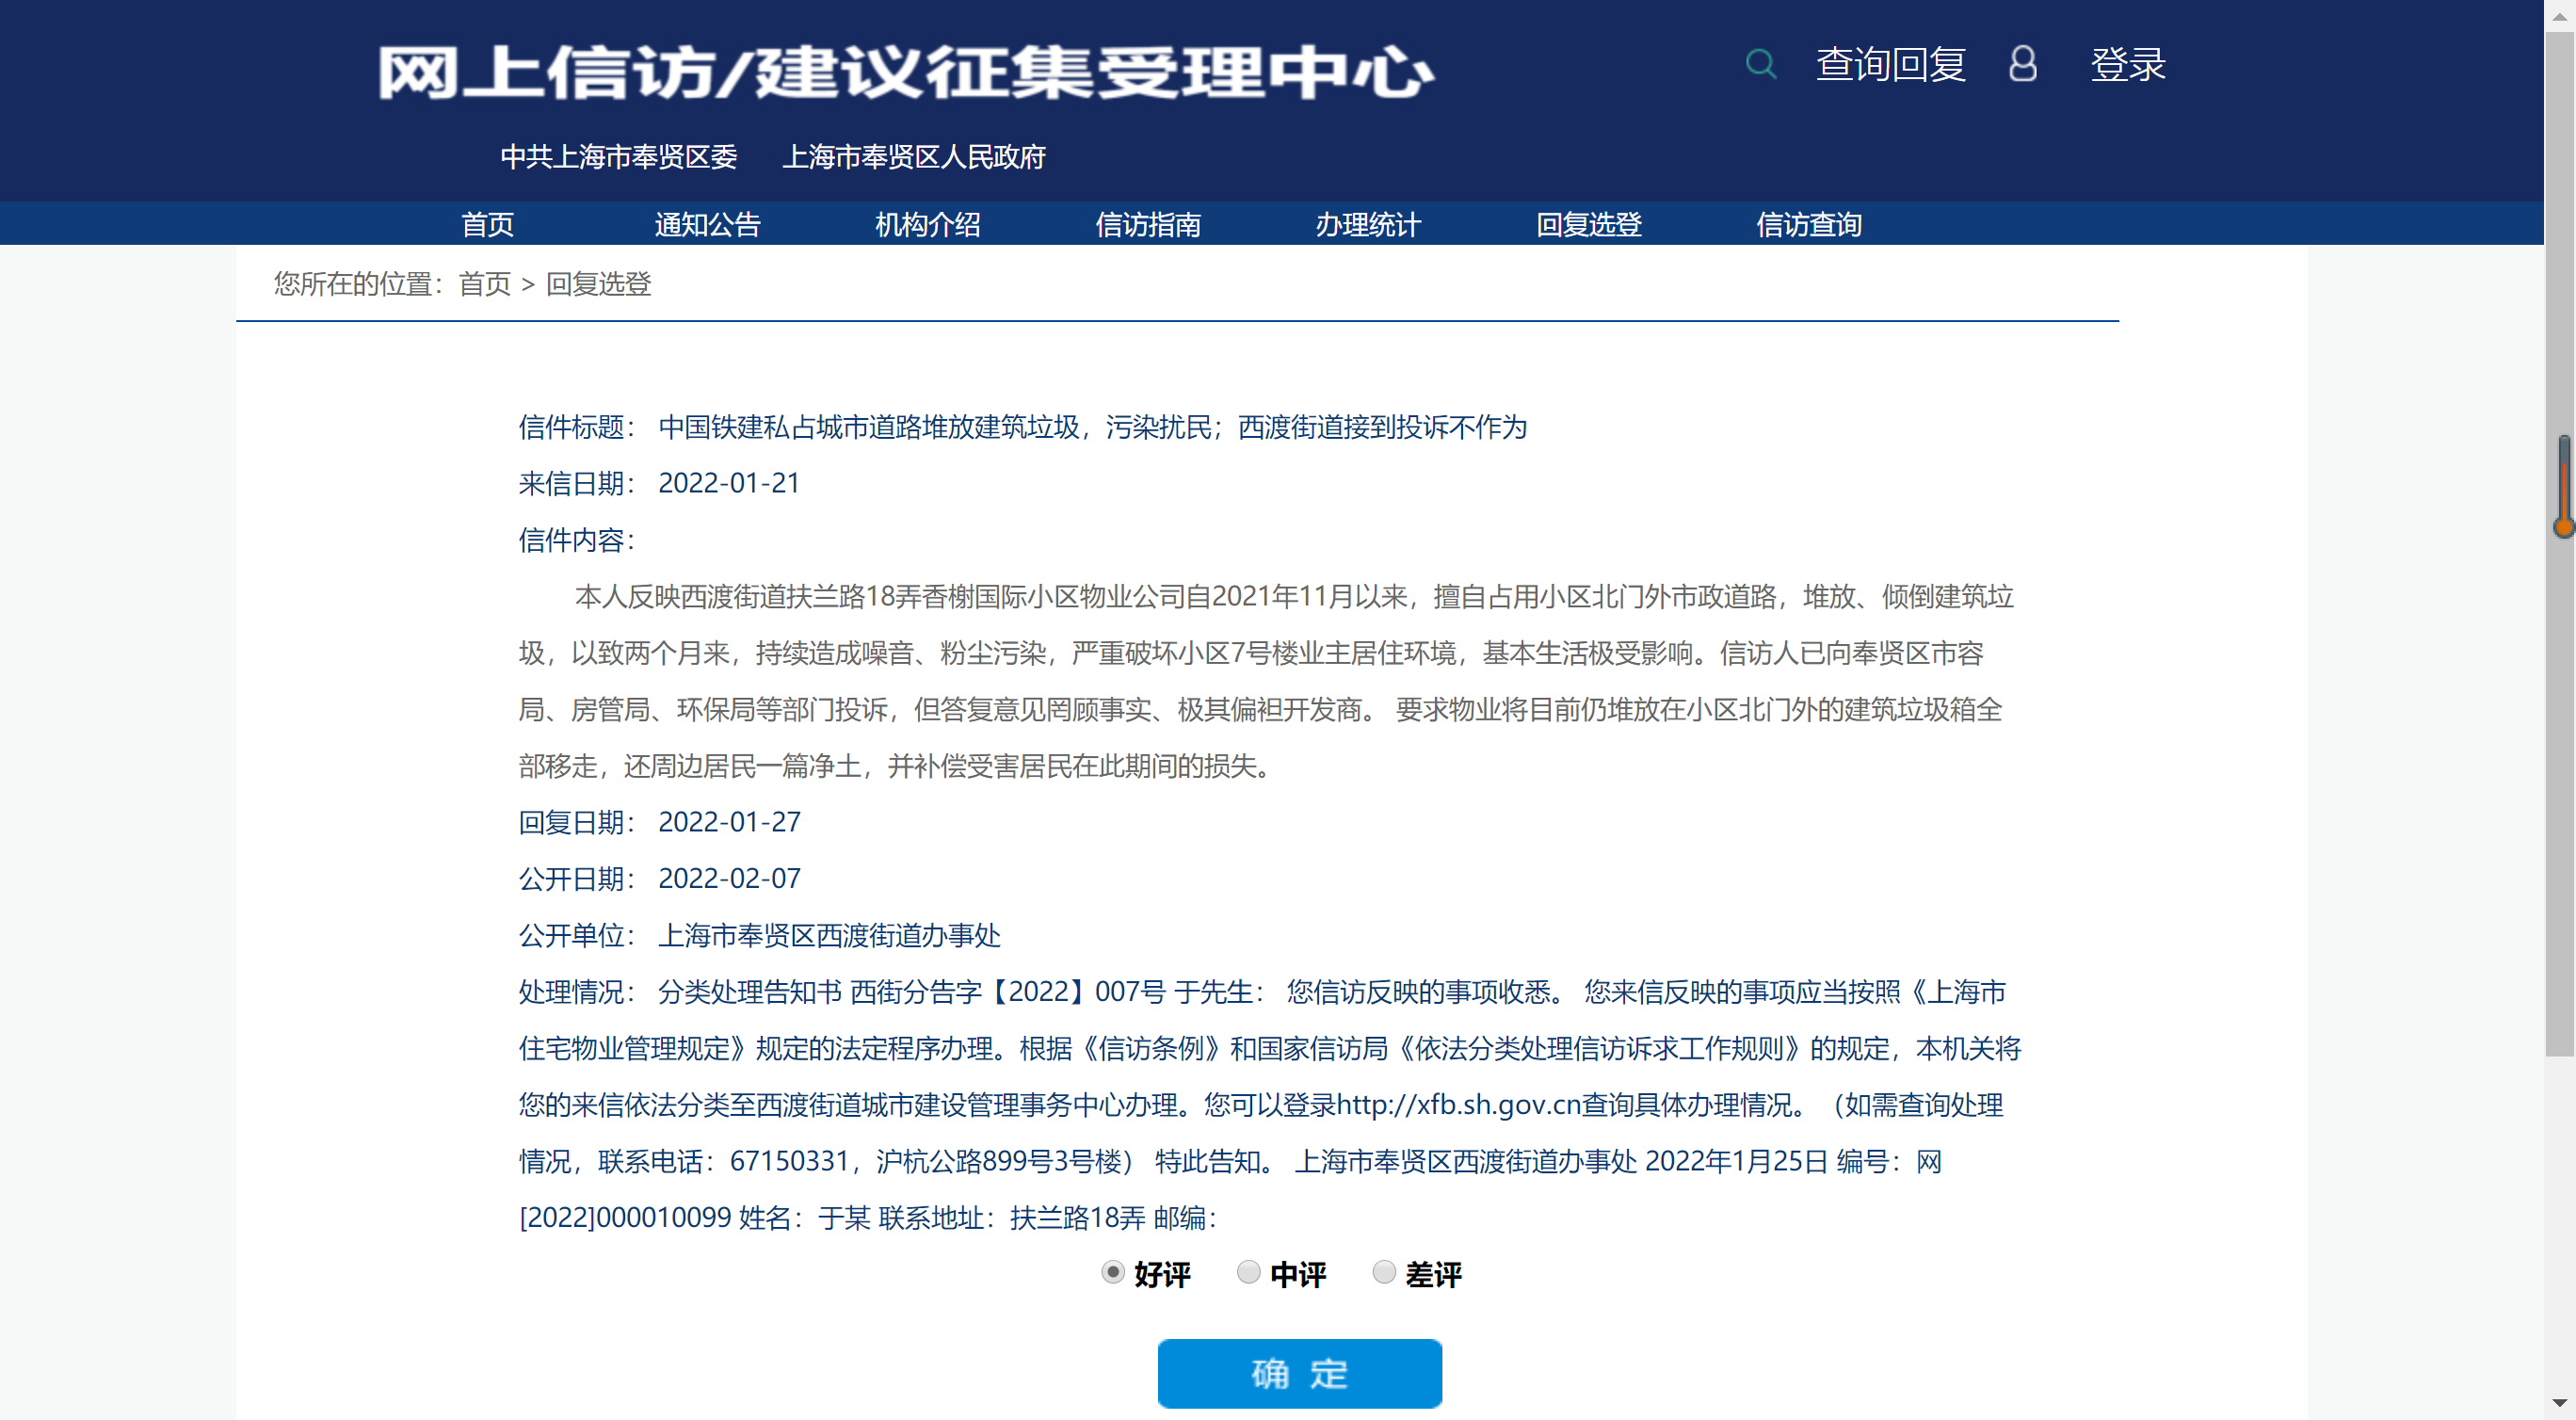Click the scroll down arrow at bottom
Image resolution: width=2576 pixels, height=1420 pixels.
[2559, 1404]
